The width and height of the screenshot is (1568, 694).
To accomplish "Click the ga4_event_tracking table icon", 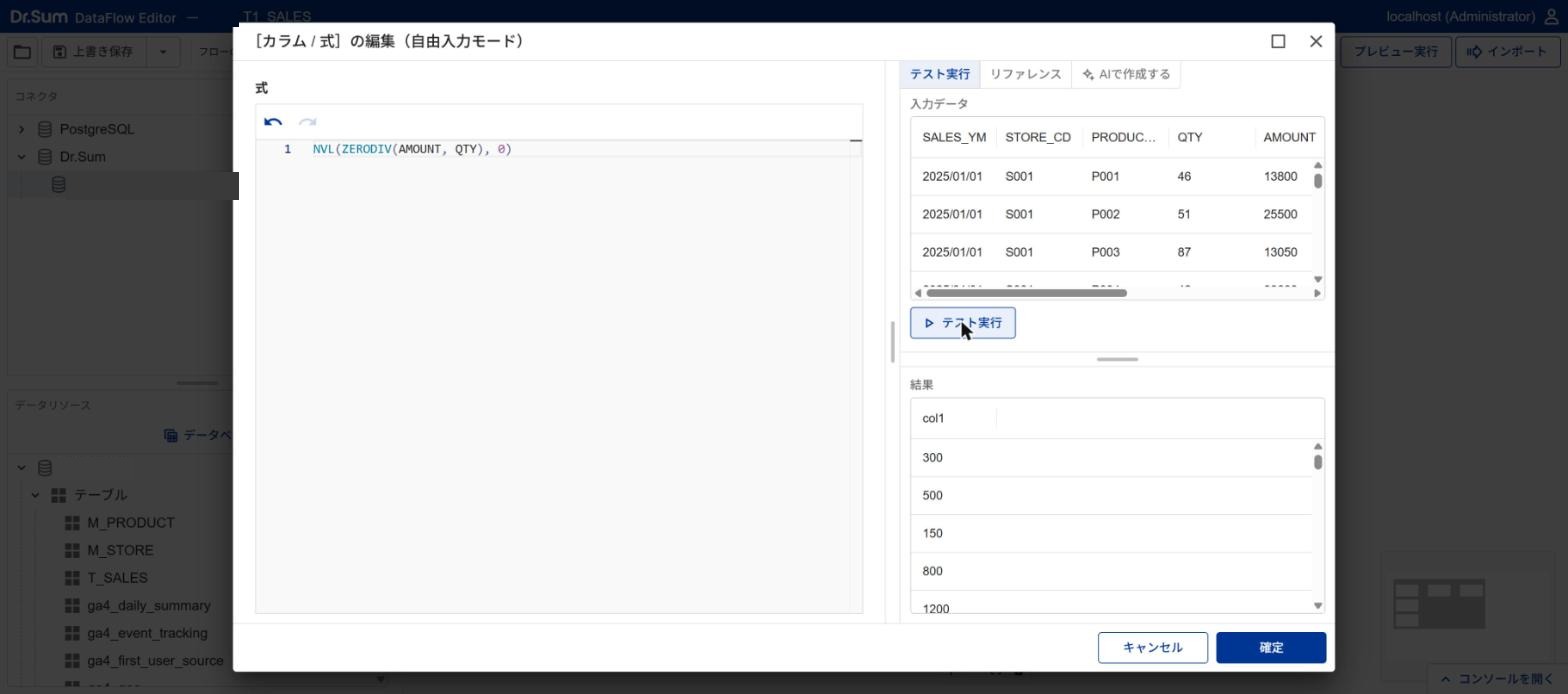I will (72, 633).
